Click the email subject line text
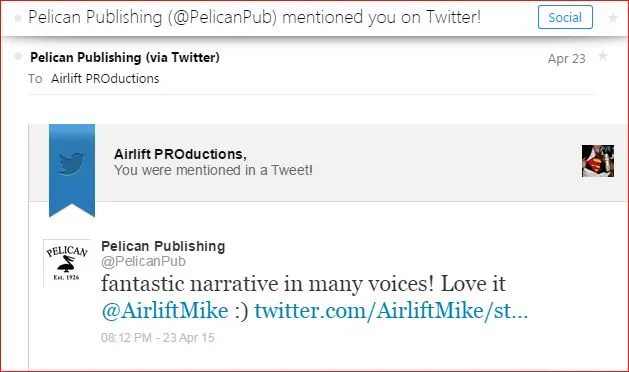The height and width of the screenshot is (372, 629). tap(254, 17)
